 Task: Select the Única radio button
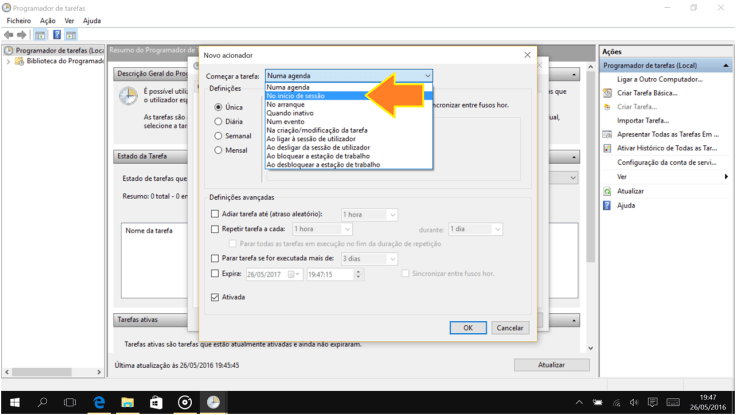click(218, 106)
